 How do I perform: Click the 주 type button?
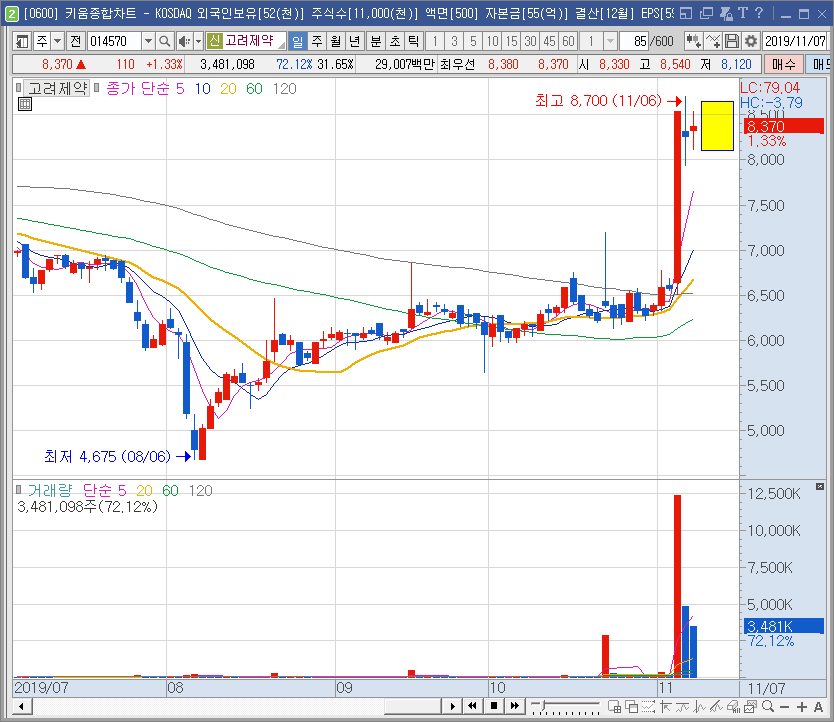coord(42,41)
